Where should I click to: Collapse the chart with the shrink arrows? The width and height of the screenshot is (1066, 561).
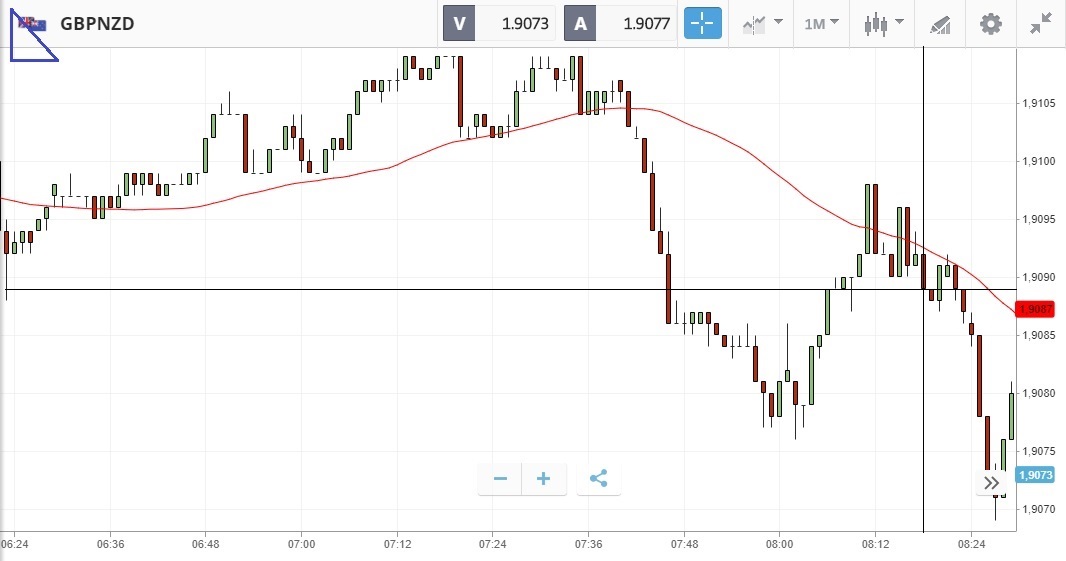click(1040, 23)
